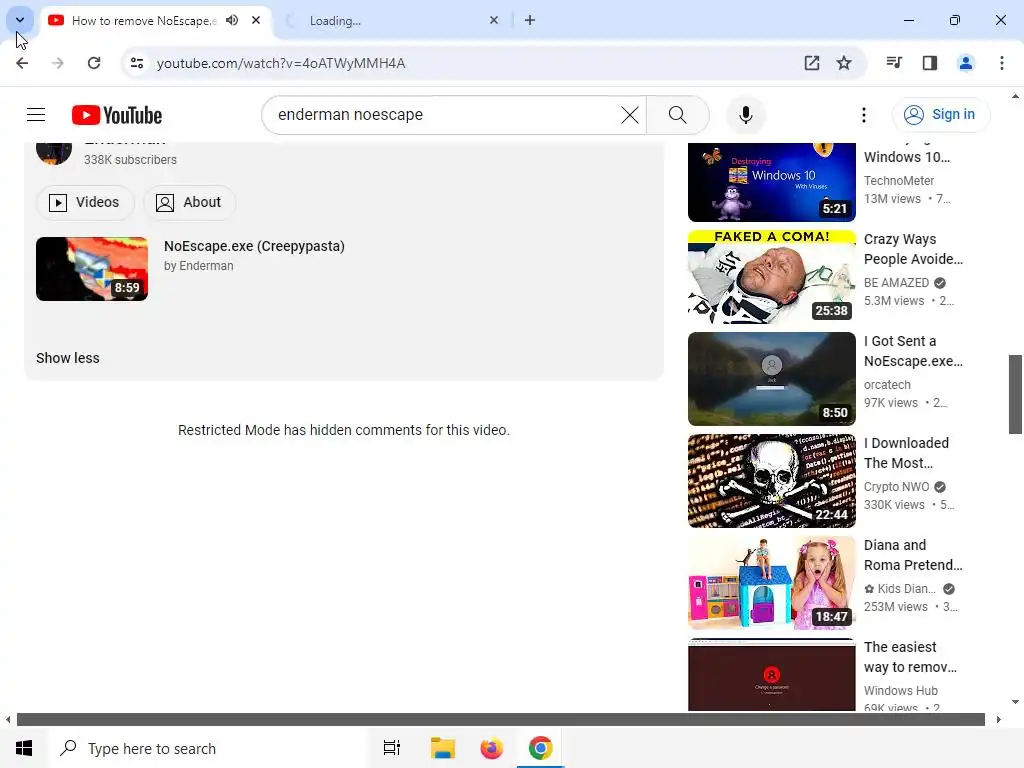Open the channel's About button

point(189,202)
